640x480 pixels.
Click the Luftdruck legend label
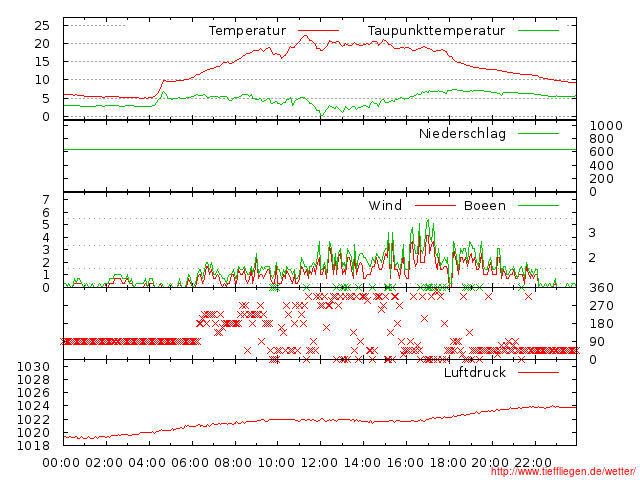point(475,372)
